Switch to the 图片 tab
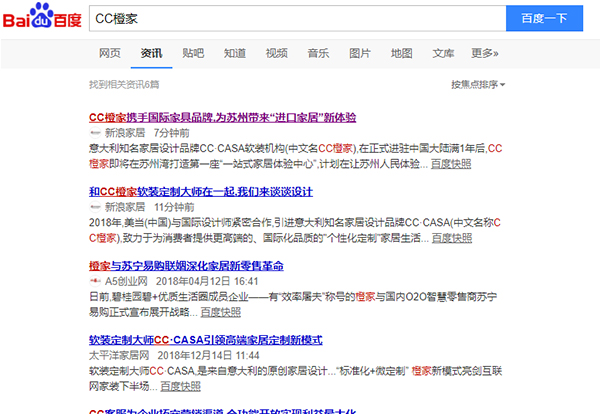The image size is (600, 414). [x=360, y=53]
